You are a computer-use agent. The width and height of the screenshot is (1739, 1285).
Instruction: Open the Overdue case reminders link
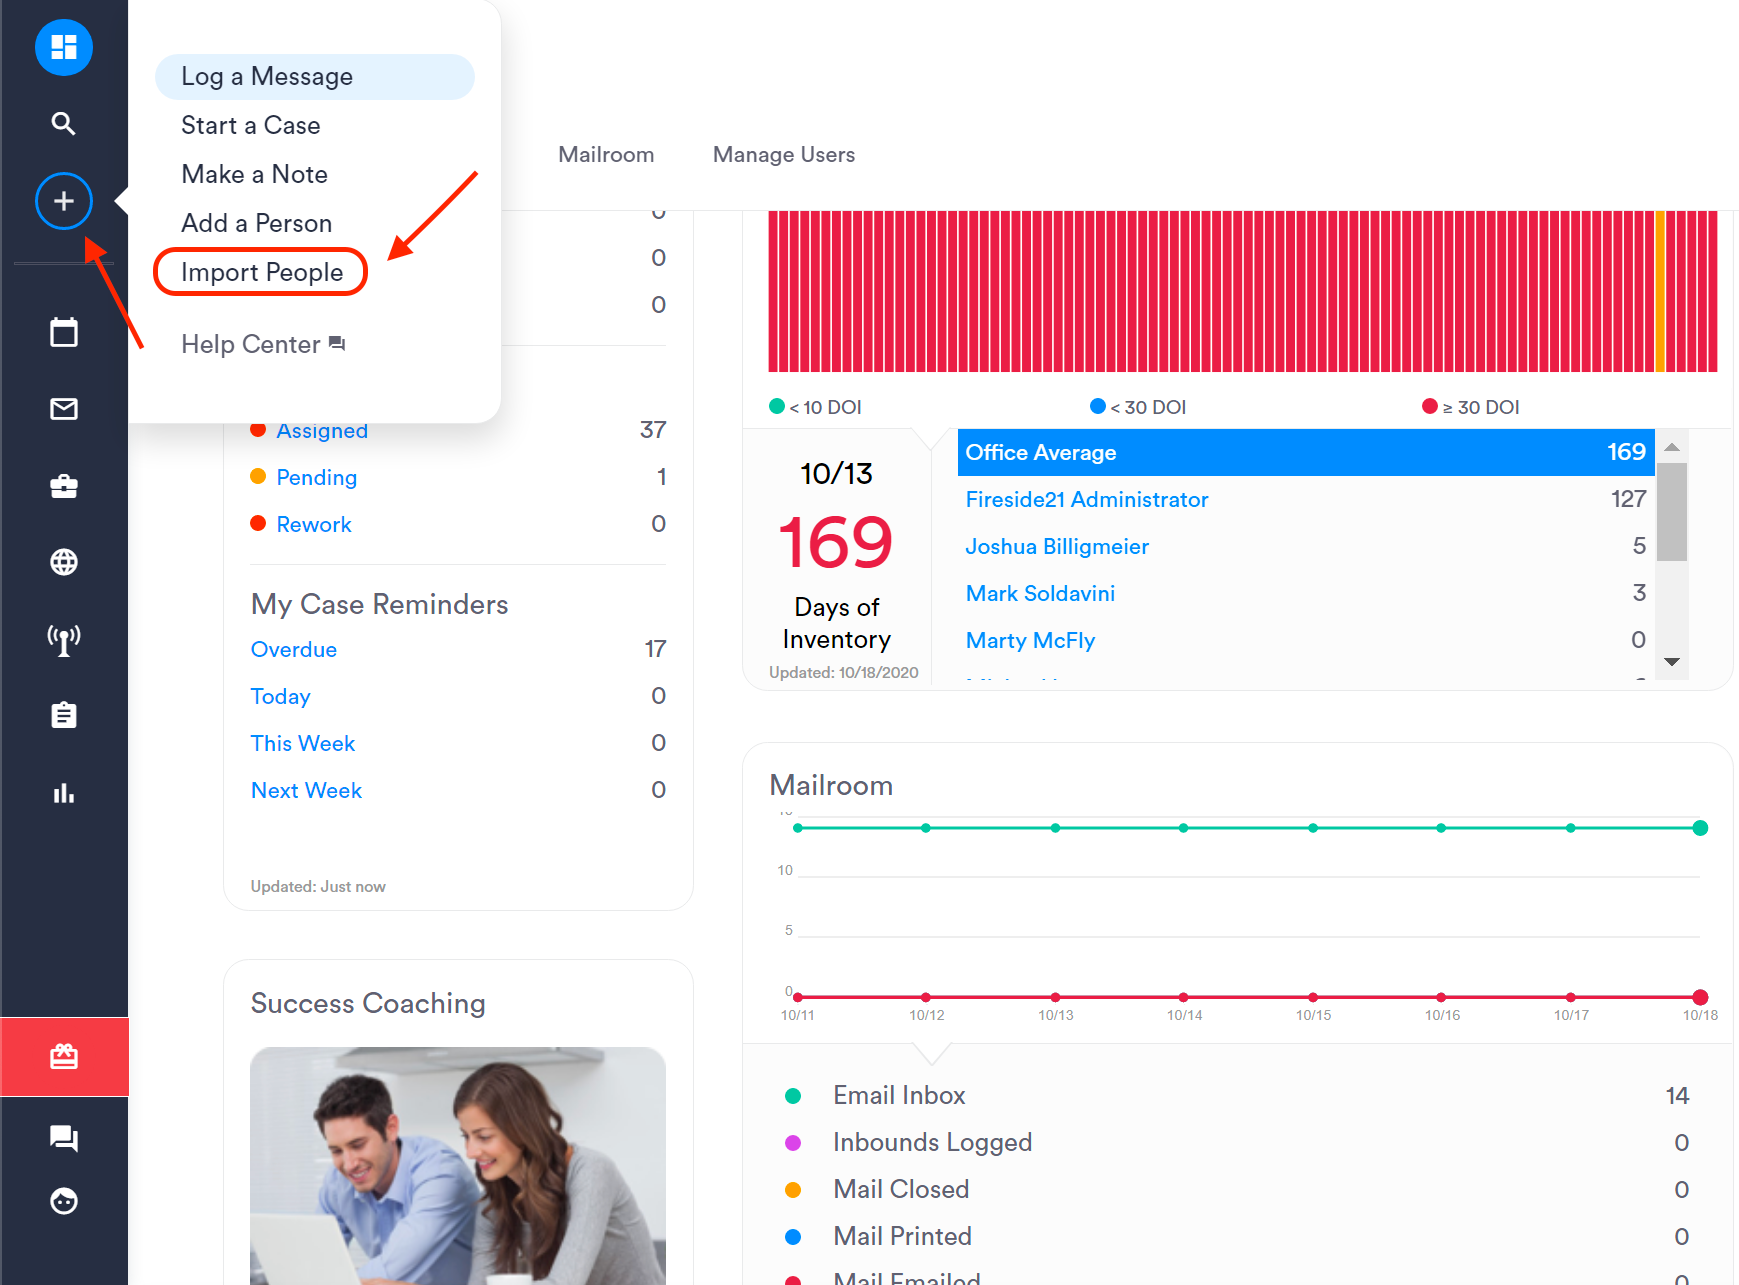pyautogui.click(x=293, y=649)
